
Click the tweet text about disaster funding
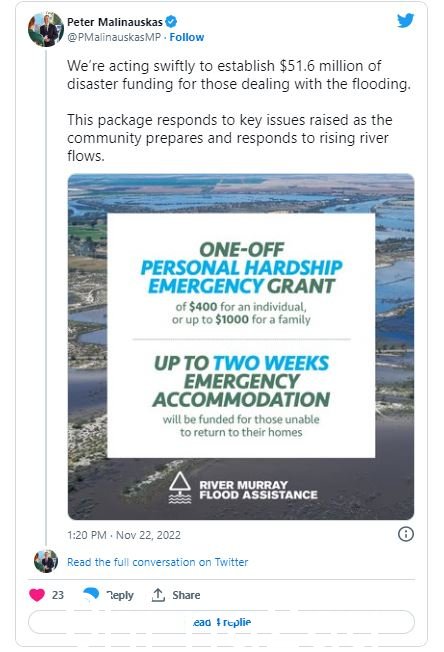[239, 75]
